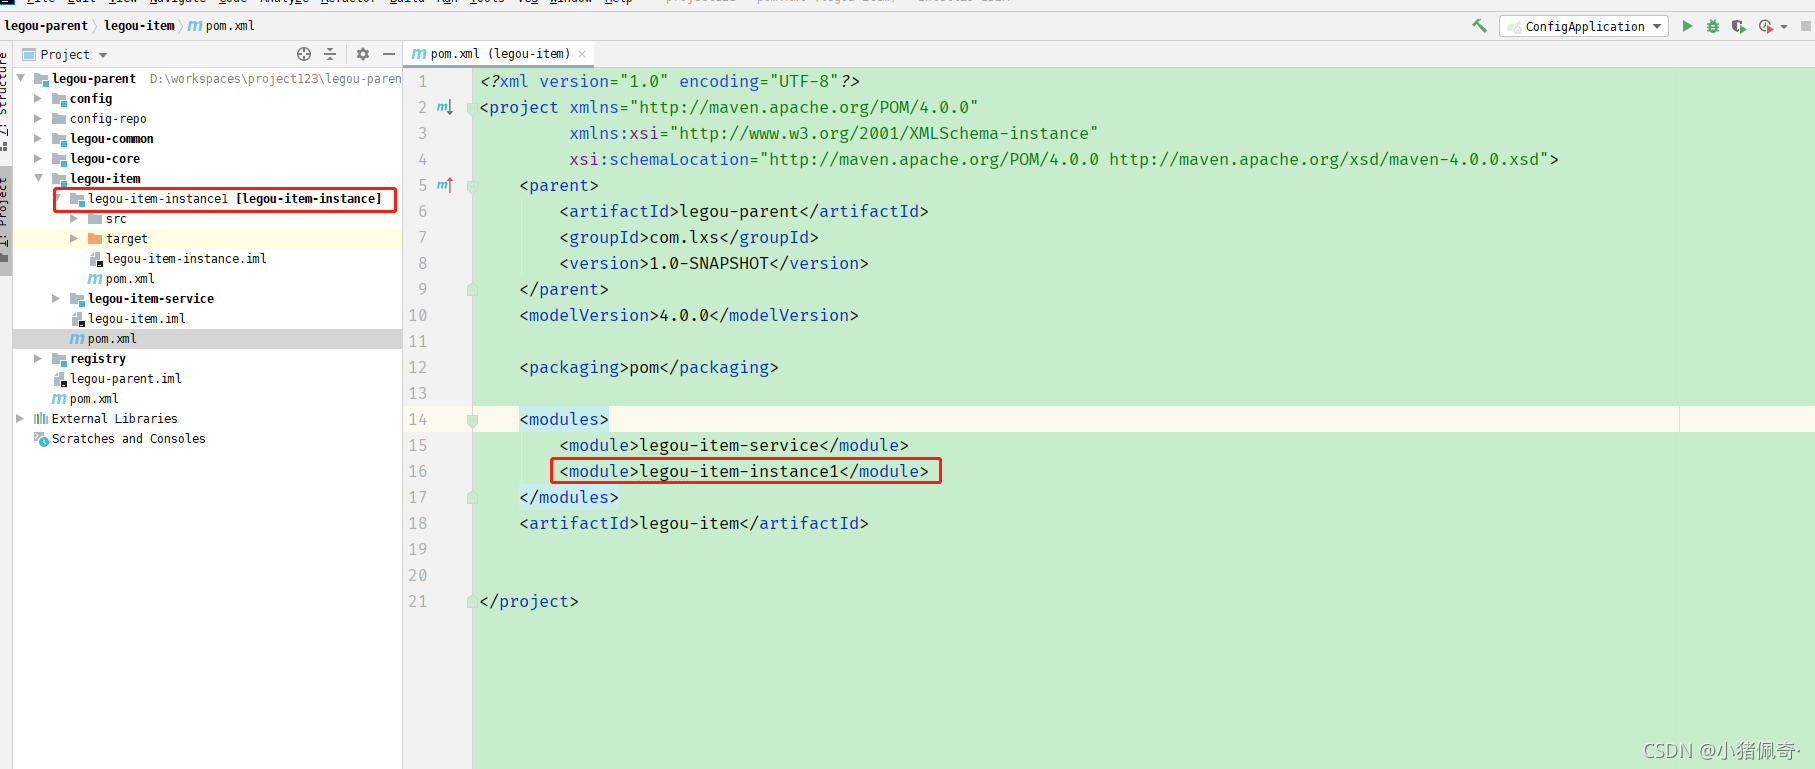Collapse the legou-item module
Viewport: 1815px width, 769px height.
click(38, 178)
